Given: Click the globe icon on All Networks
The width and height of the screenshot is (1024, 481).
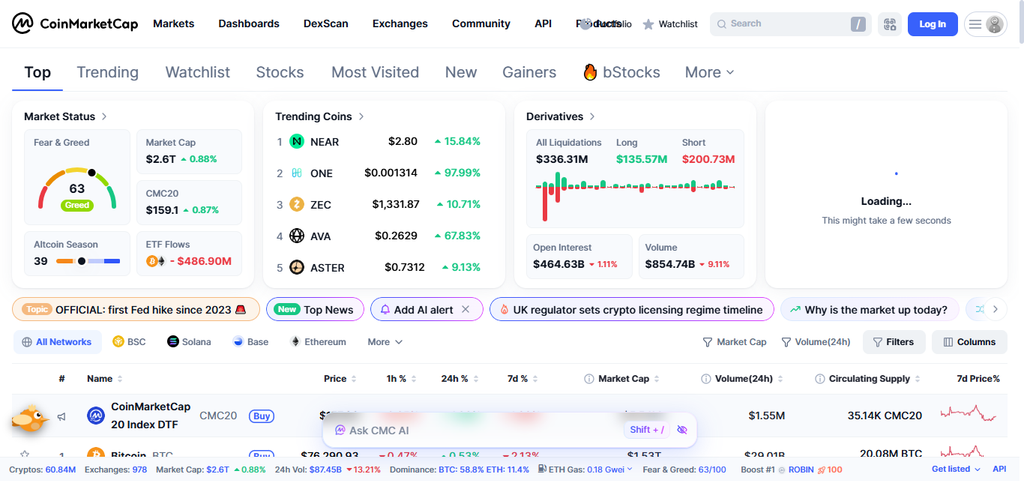Looking at the screenshot, I should point(27,342).
